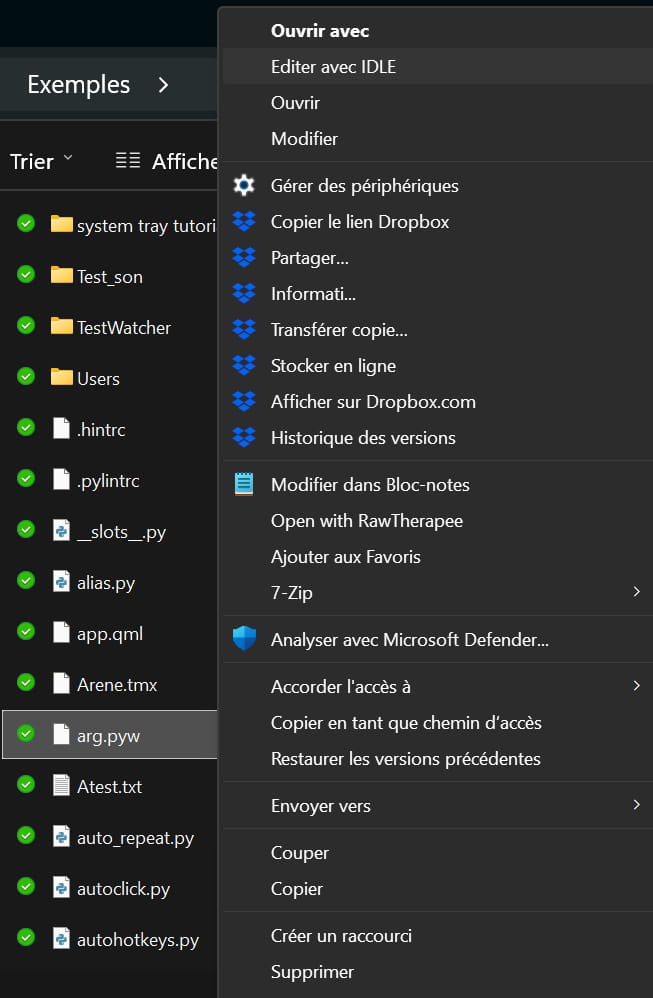Choose Editer avec IDLE

tap(333, 67)
